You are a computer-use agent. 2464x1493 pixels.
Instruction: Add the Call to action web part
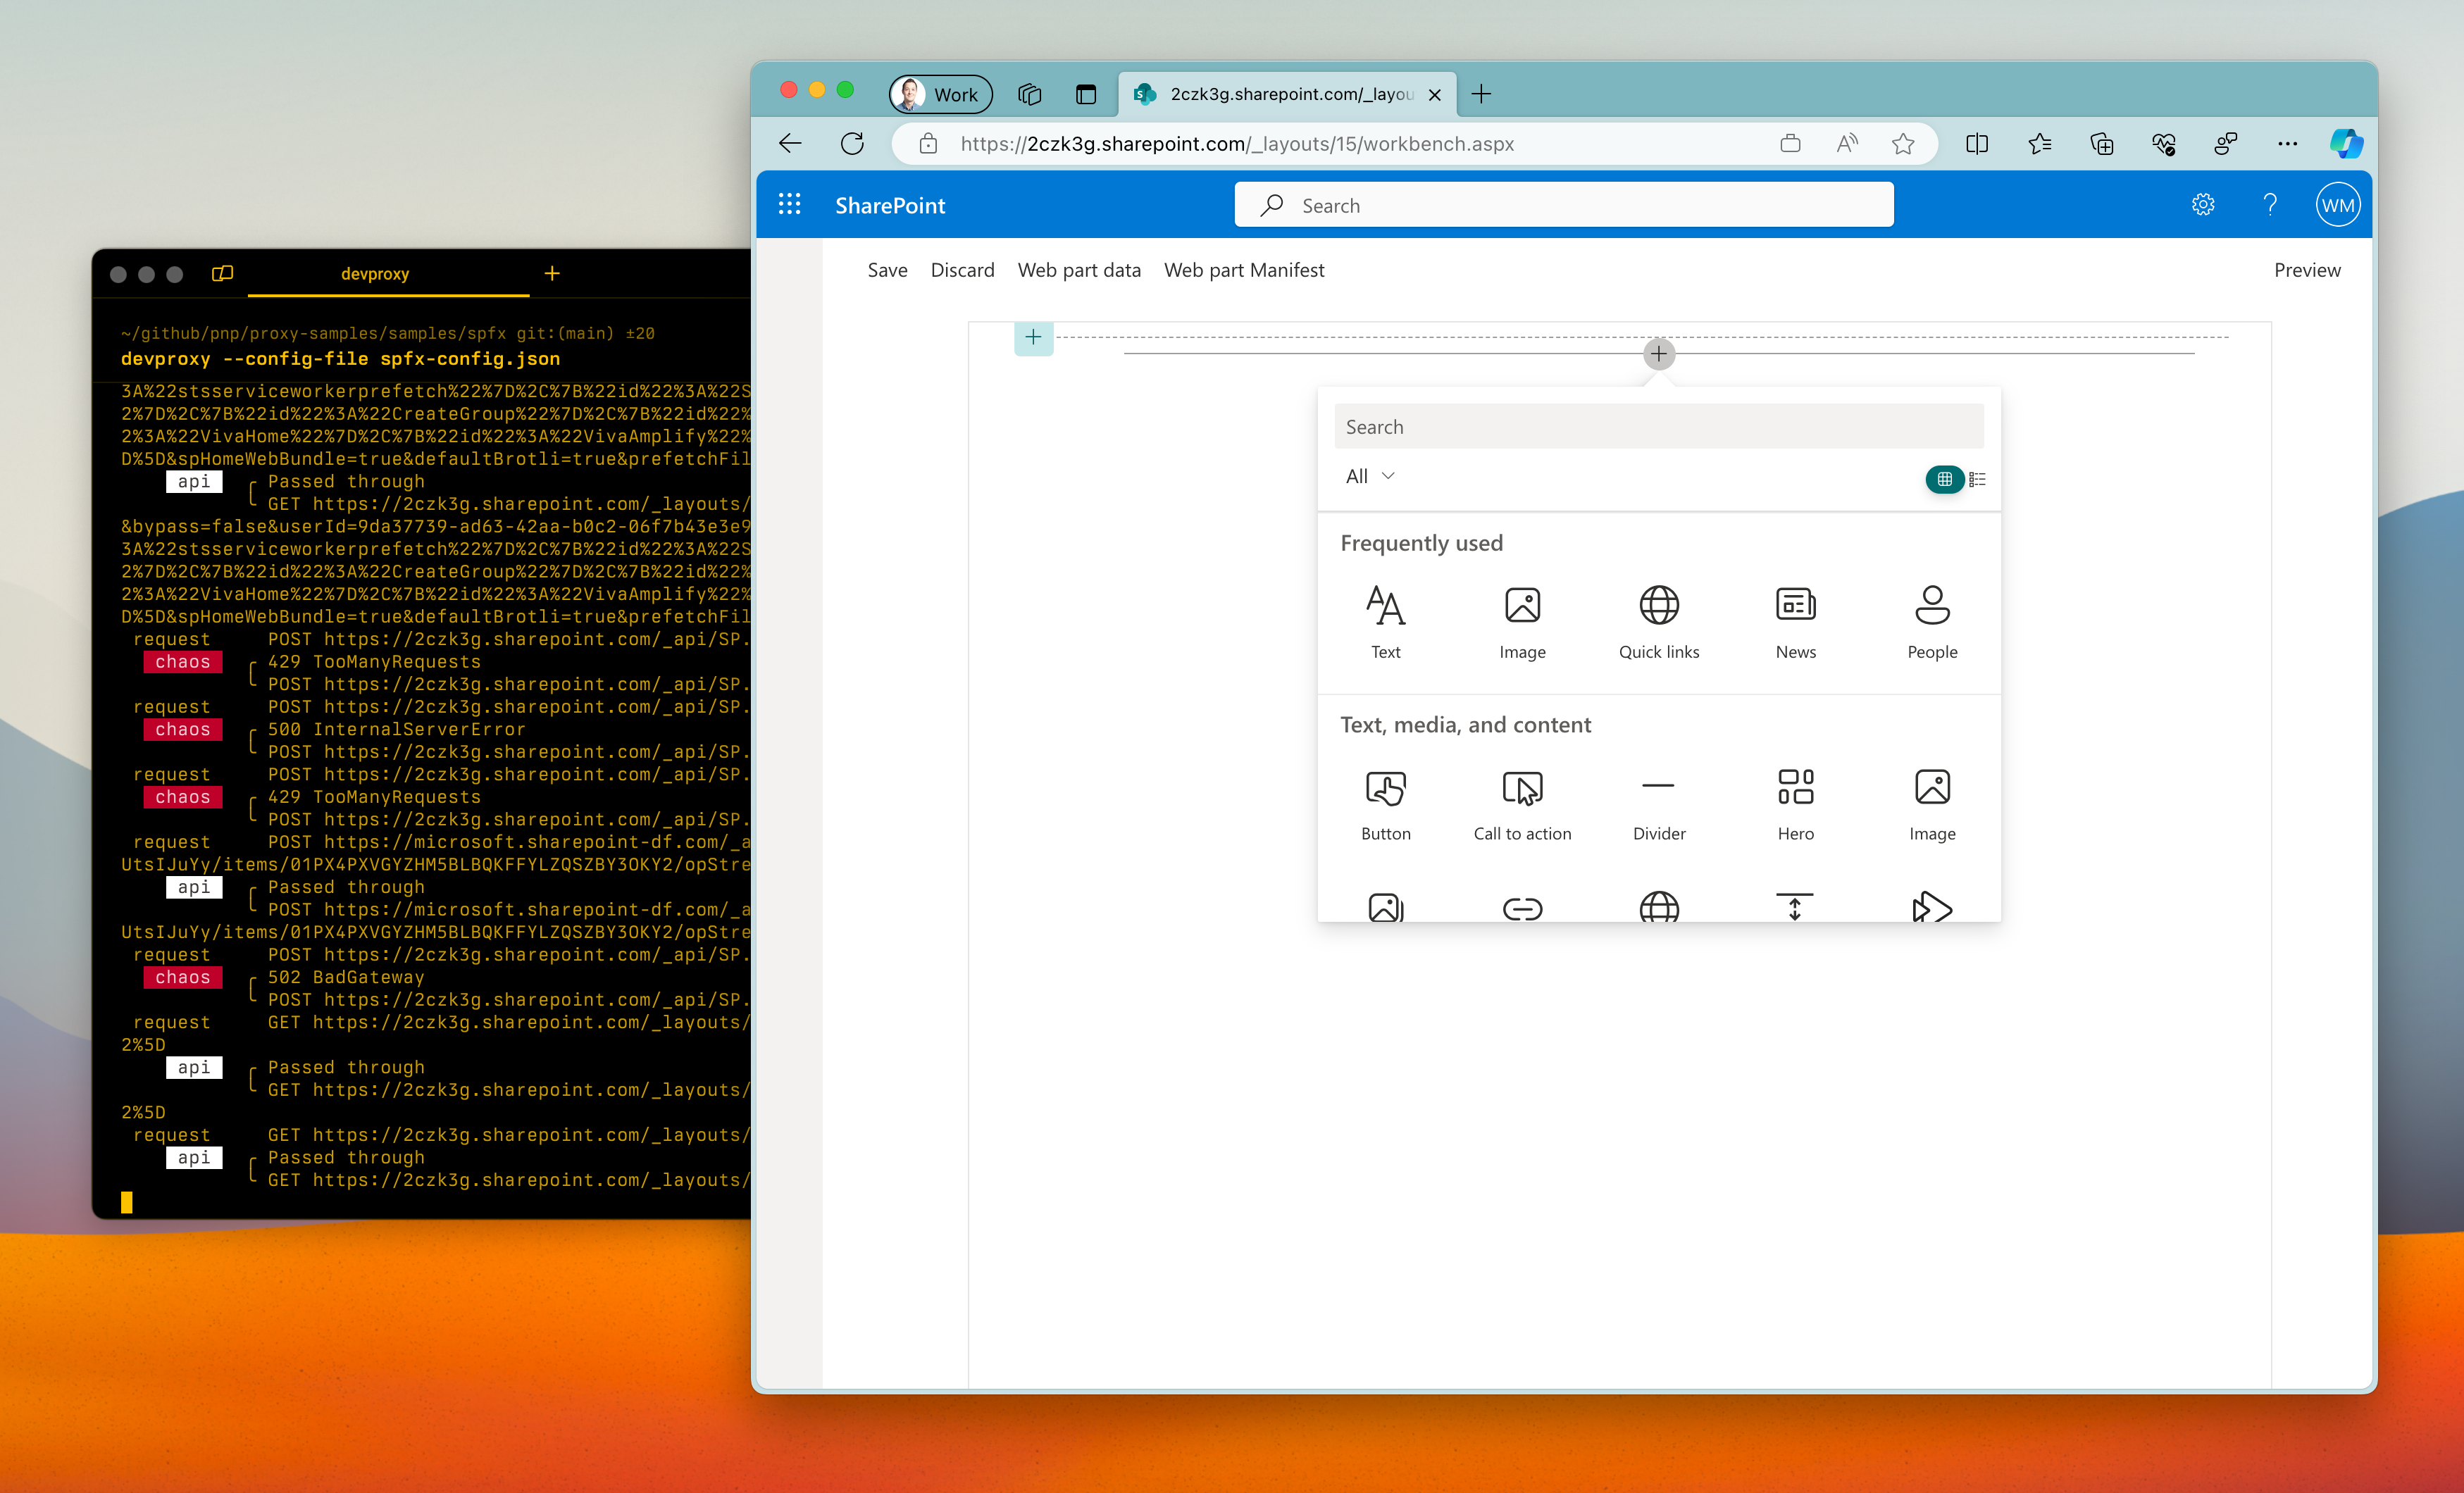tap(1522, 802)
